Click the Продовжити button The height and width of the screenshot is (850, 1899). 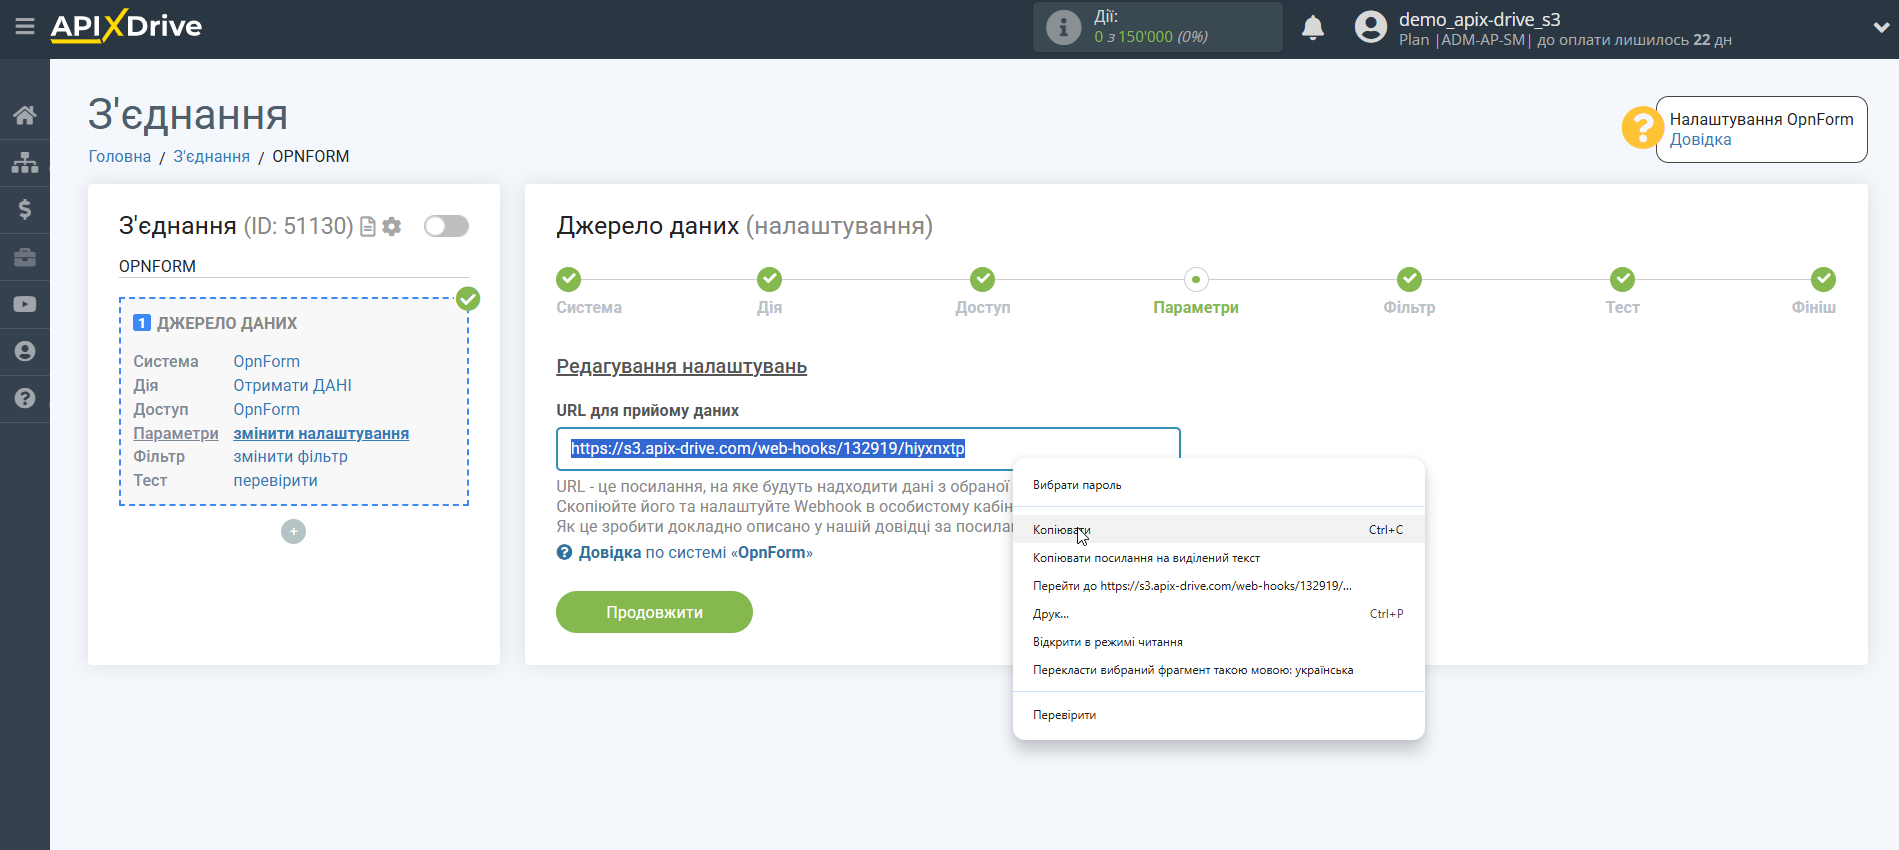(654, 612)
